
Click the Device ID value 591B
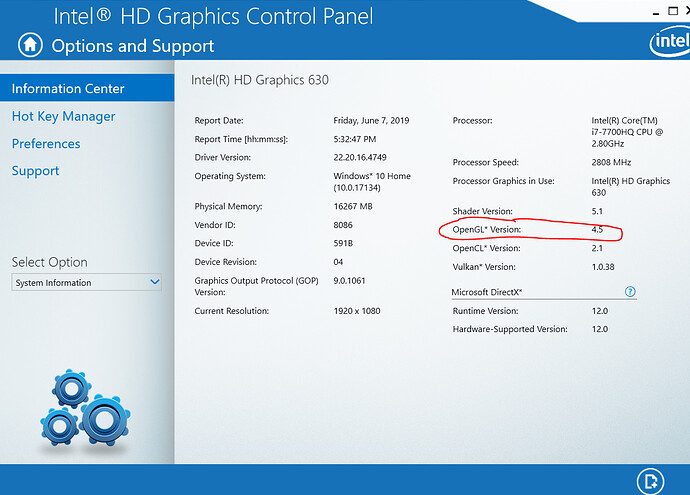click(x=343, y=243)
